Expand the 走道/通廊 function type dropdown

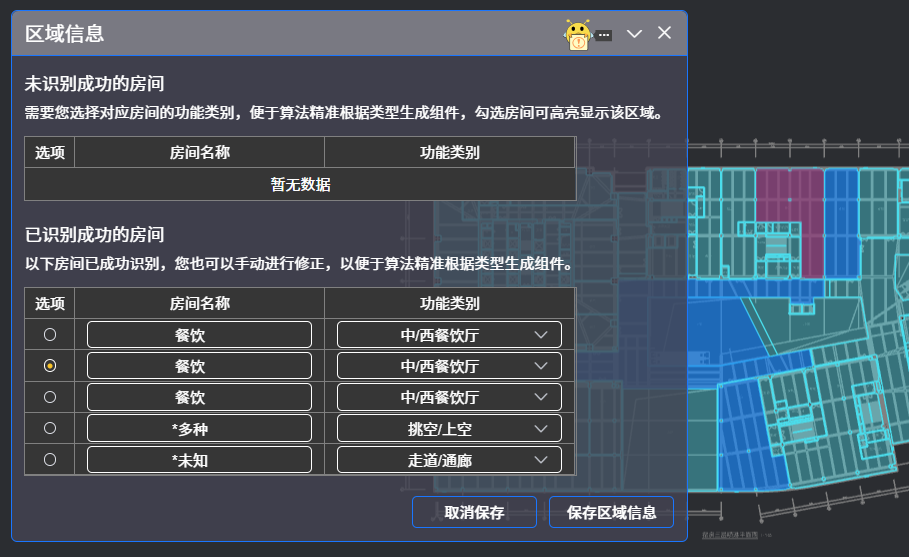(449, 459)
